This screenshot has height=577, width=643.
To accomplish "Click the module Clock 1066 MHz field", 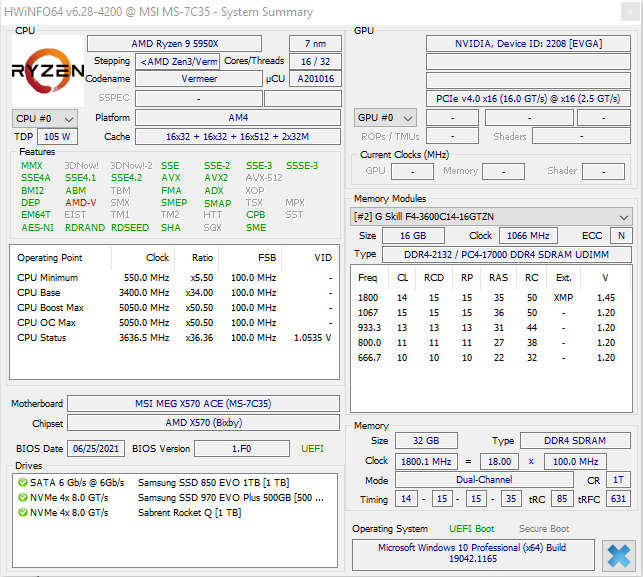I will (528, 236).
